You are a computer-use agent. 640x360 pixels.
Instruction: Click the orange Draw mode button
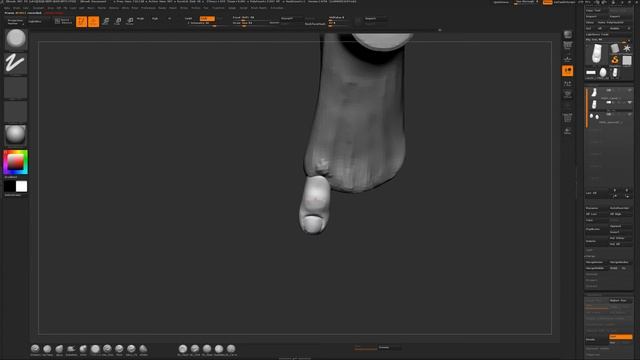(93, 21)
